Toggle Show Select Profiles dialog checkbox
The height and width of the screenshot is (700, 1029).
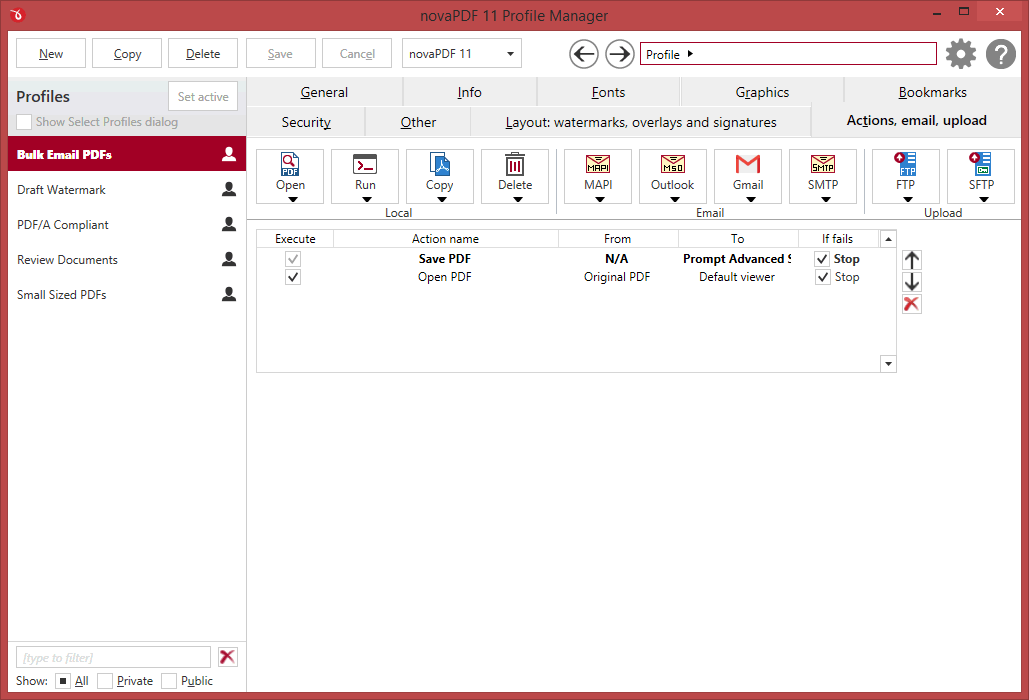24,122
